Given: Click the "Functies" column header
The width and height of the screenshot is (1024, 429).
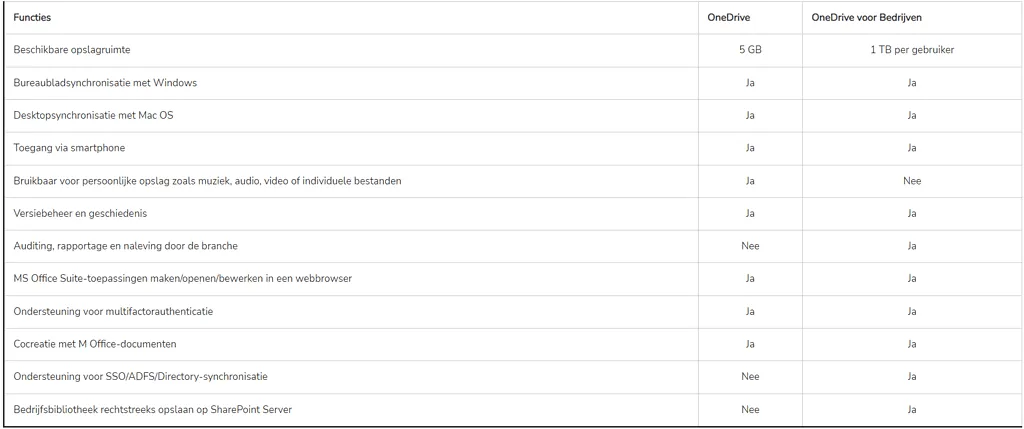Looking at the screenshot, I should [x=33, y=17].
